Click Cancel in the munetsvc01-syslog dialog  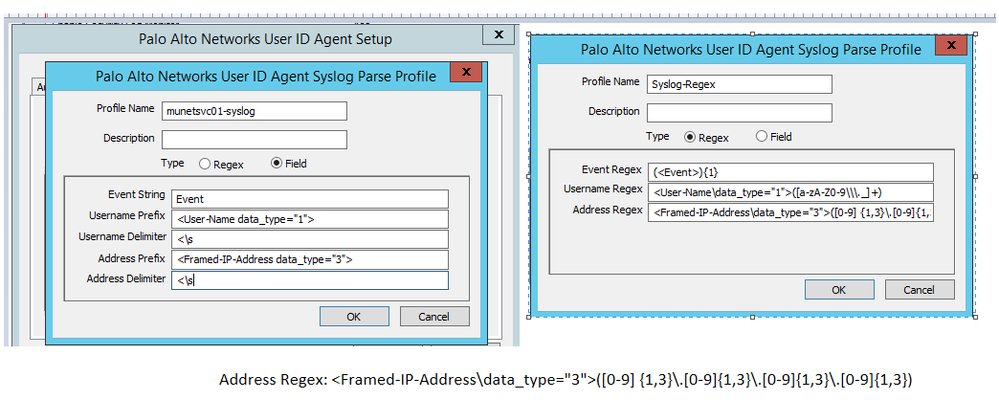point(435,317)
